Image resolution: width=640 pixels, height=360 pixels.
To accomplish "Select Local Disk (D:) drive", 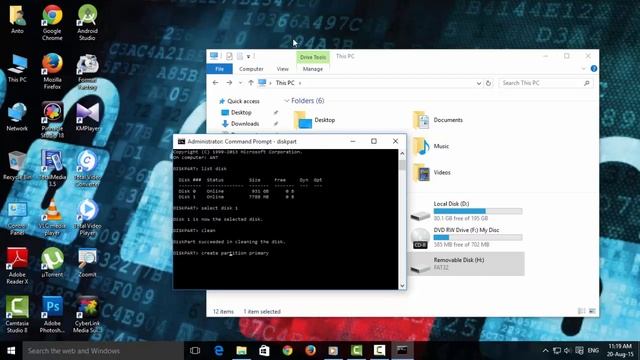I will click(x=466, y=211).
